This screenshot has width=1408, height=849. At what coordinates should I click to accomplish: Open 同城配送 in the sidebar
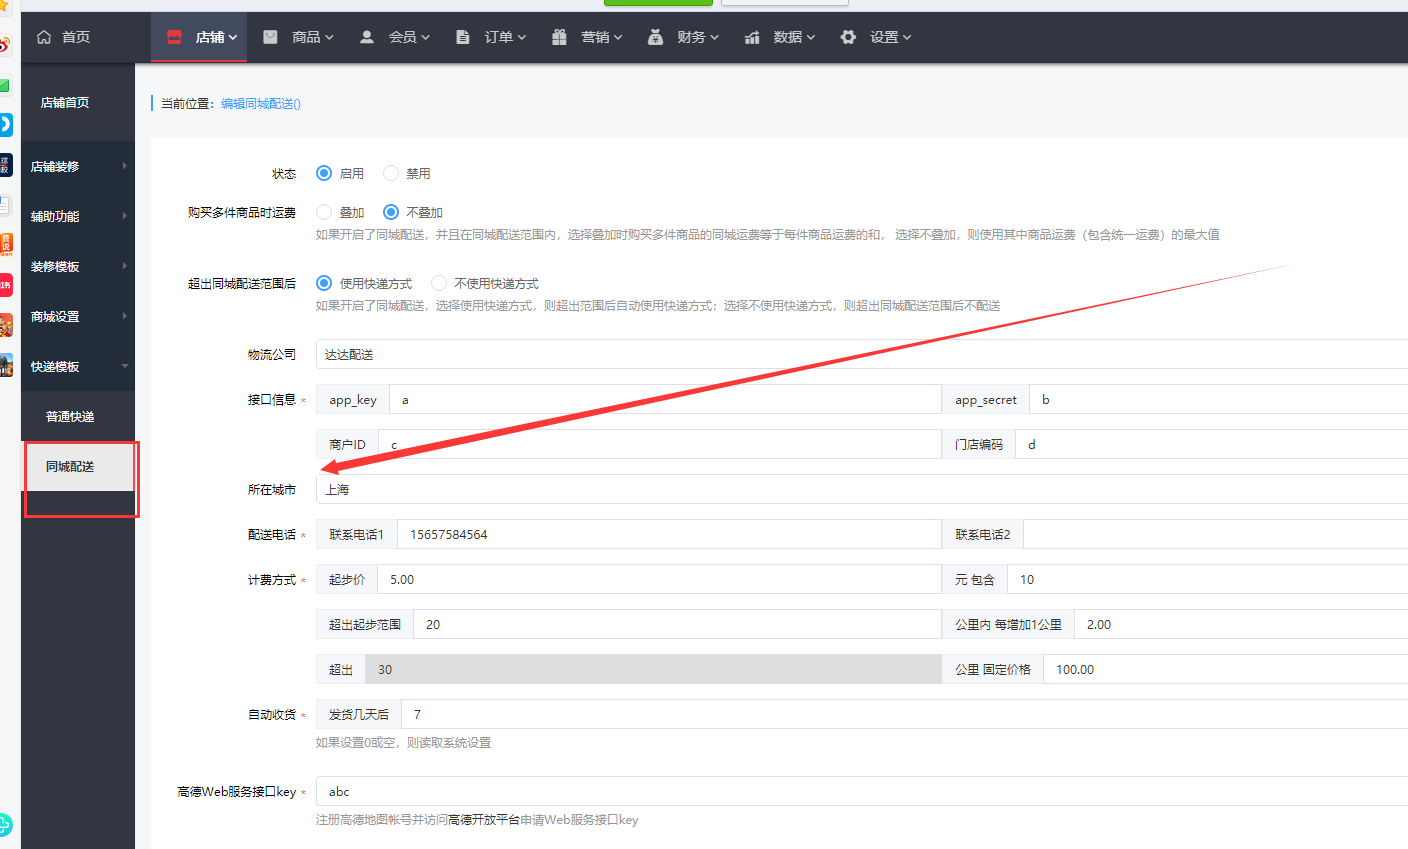click(x=70, y=466)
